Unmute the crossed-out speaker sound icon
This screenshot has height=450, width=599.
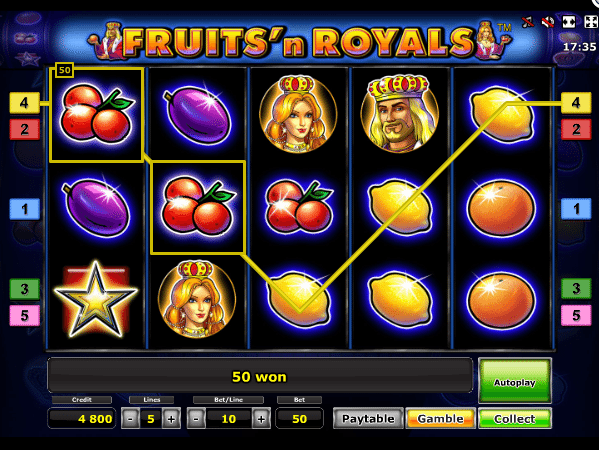(548, 22)
